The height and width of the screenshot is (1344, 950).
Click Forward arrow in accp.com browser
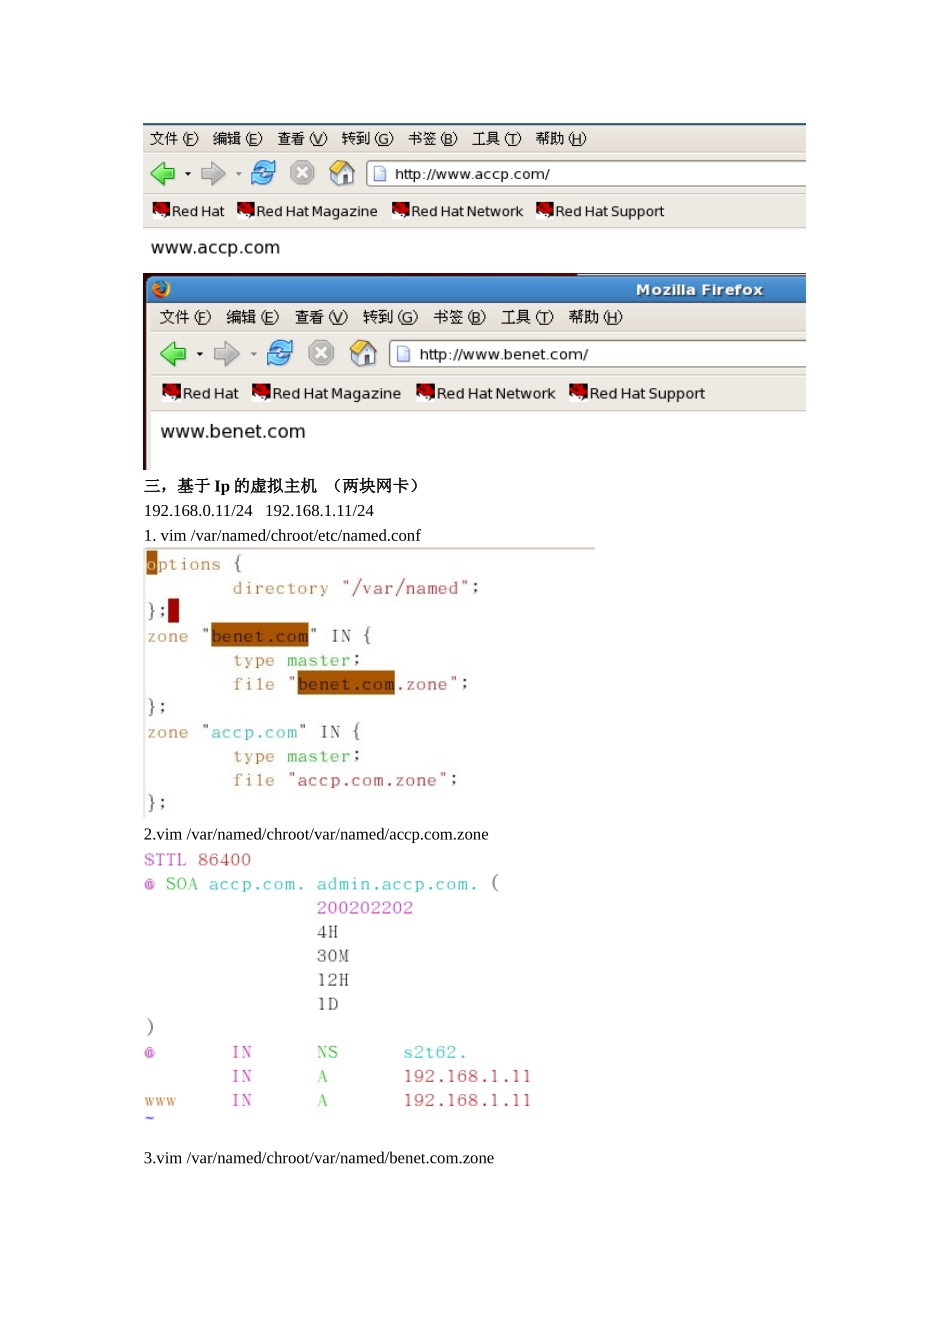[212, 174]
